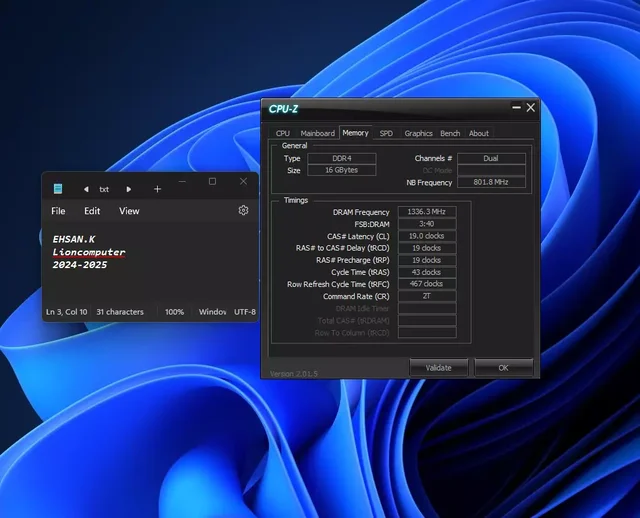The image size is (640, 518).
Task: Open the View menu in Notepad
Action: tap(129, 211)
